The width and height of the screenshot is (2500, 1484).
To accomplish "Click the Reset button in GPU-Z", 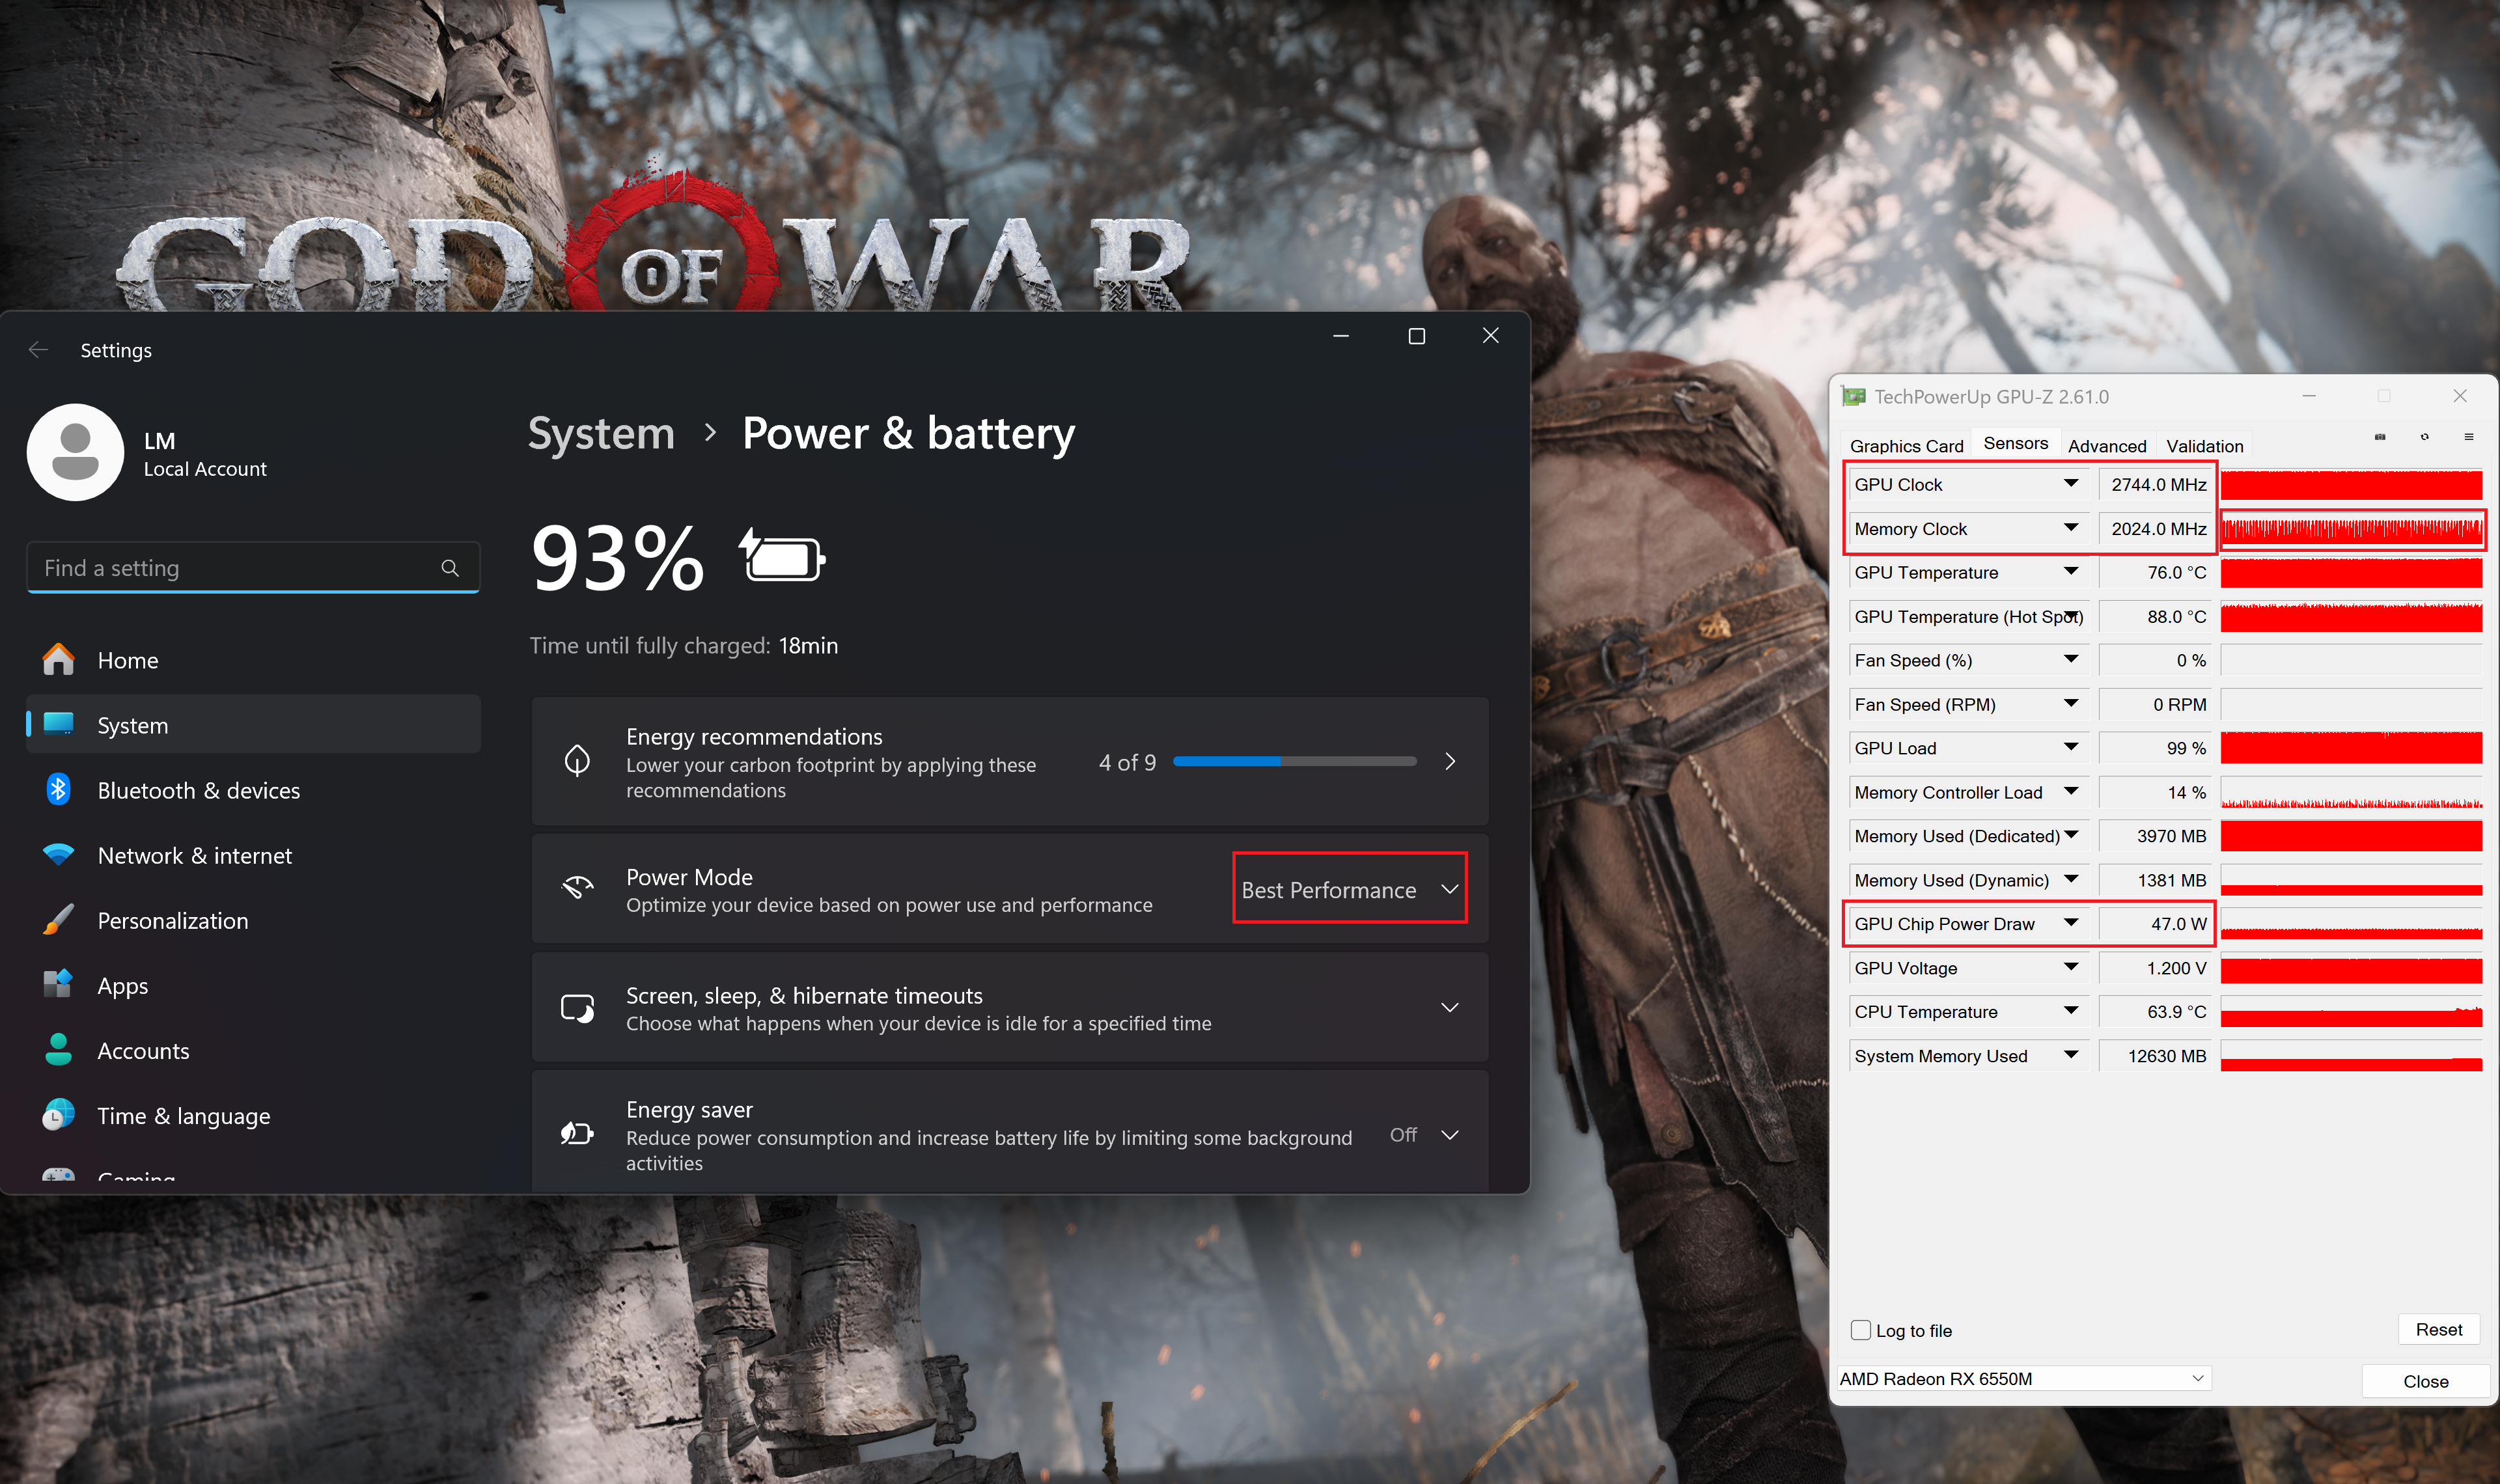I will tap(2439, 1329).
